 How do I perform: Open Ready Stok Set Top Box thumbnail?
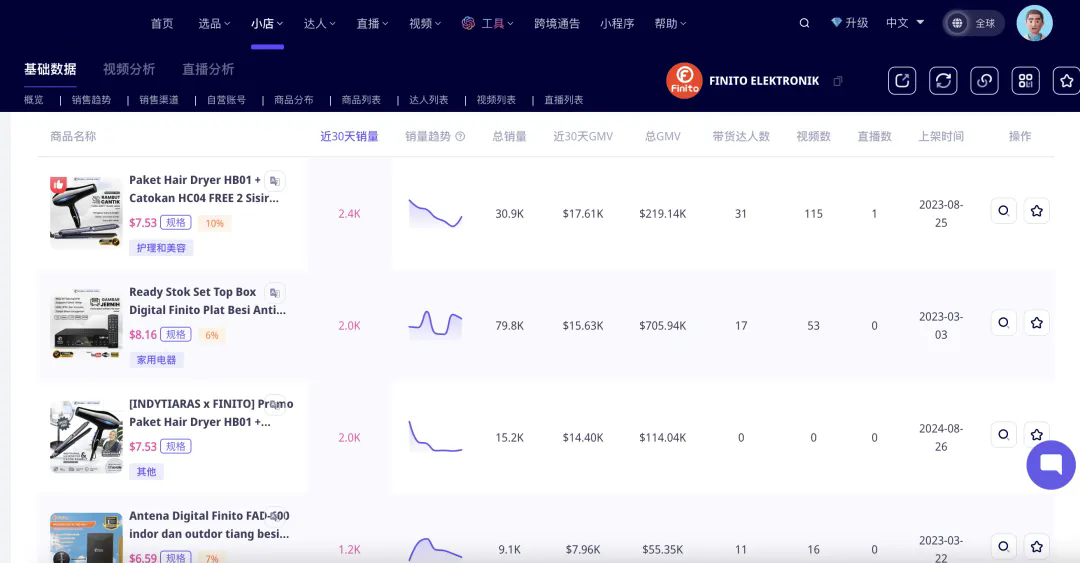pos(86,324)
